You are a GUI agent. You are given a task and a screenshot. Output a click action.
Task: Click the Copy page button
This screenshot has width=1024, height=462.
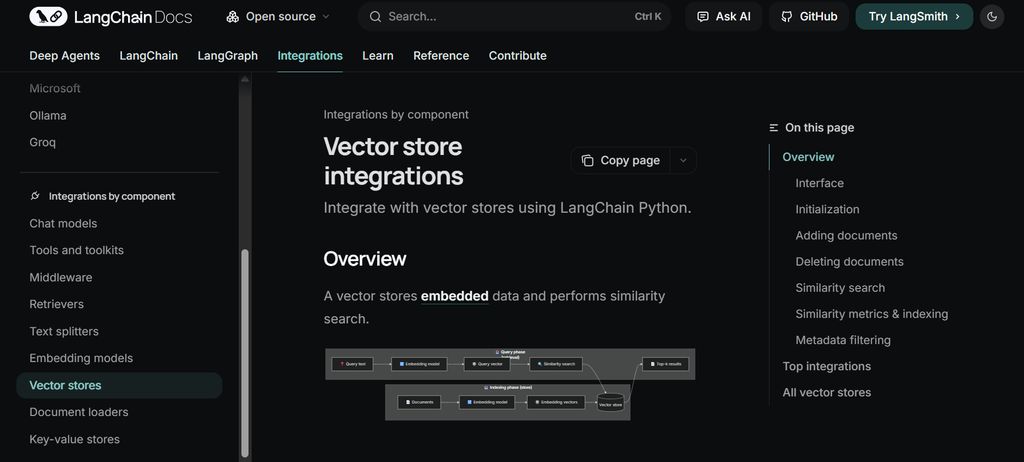620,161
